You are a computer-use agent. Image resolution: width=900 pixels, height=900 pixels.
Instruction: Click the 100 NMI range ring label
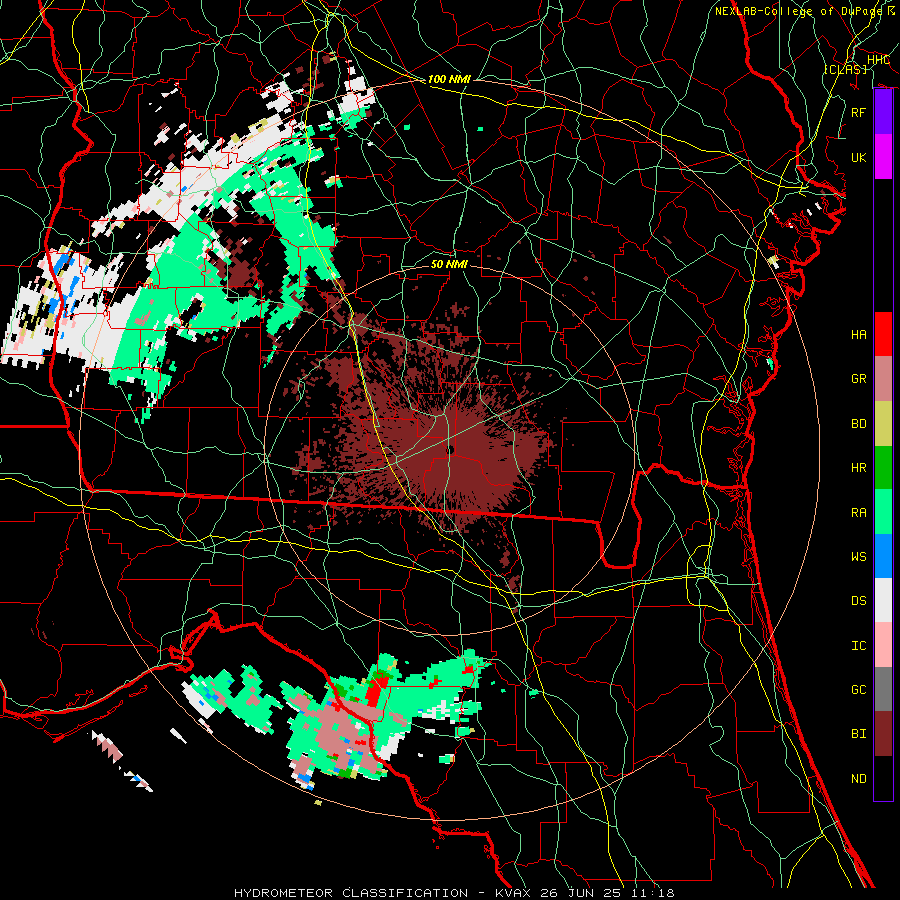tap(449, 79)
